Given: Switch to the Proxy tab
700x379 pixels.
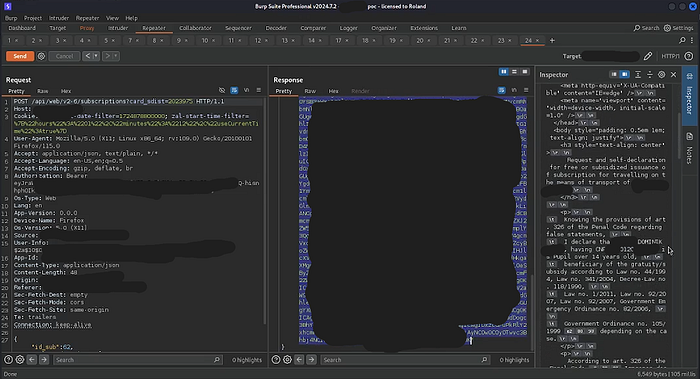Looking at the screenshot, I should click(x=87, y=28).
